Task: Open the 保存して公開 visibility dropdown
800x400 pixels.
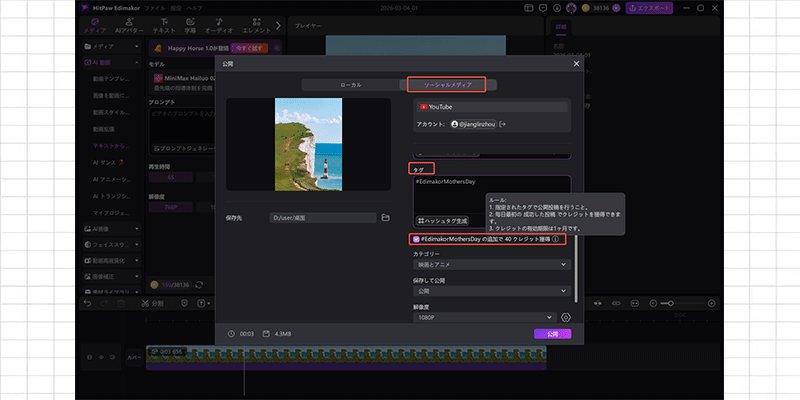Action: click(492, 291)
